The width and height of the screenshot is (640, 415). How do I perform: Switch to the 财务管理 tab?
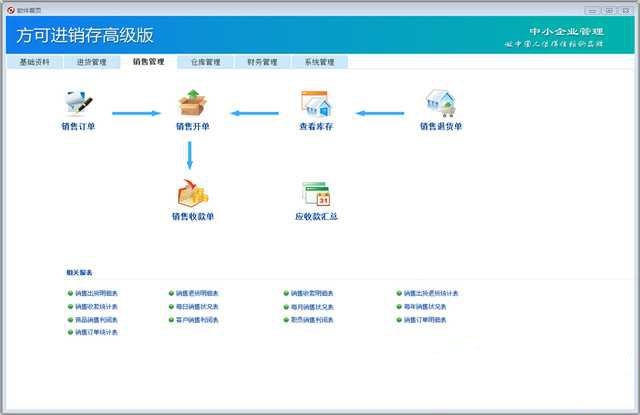click(x=262, y=62)
